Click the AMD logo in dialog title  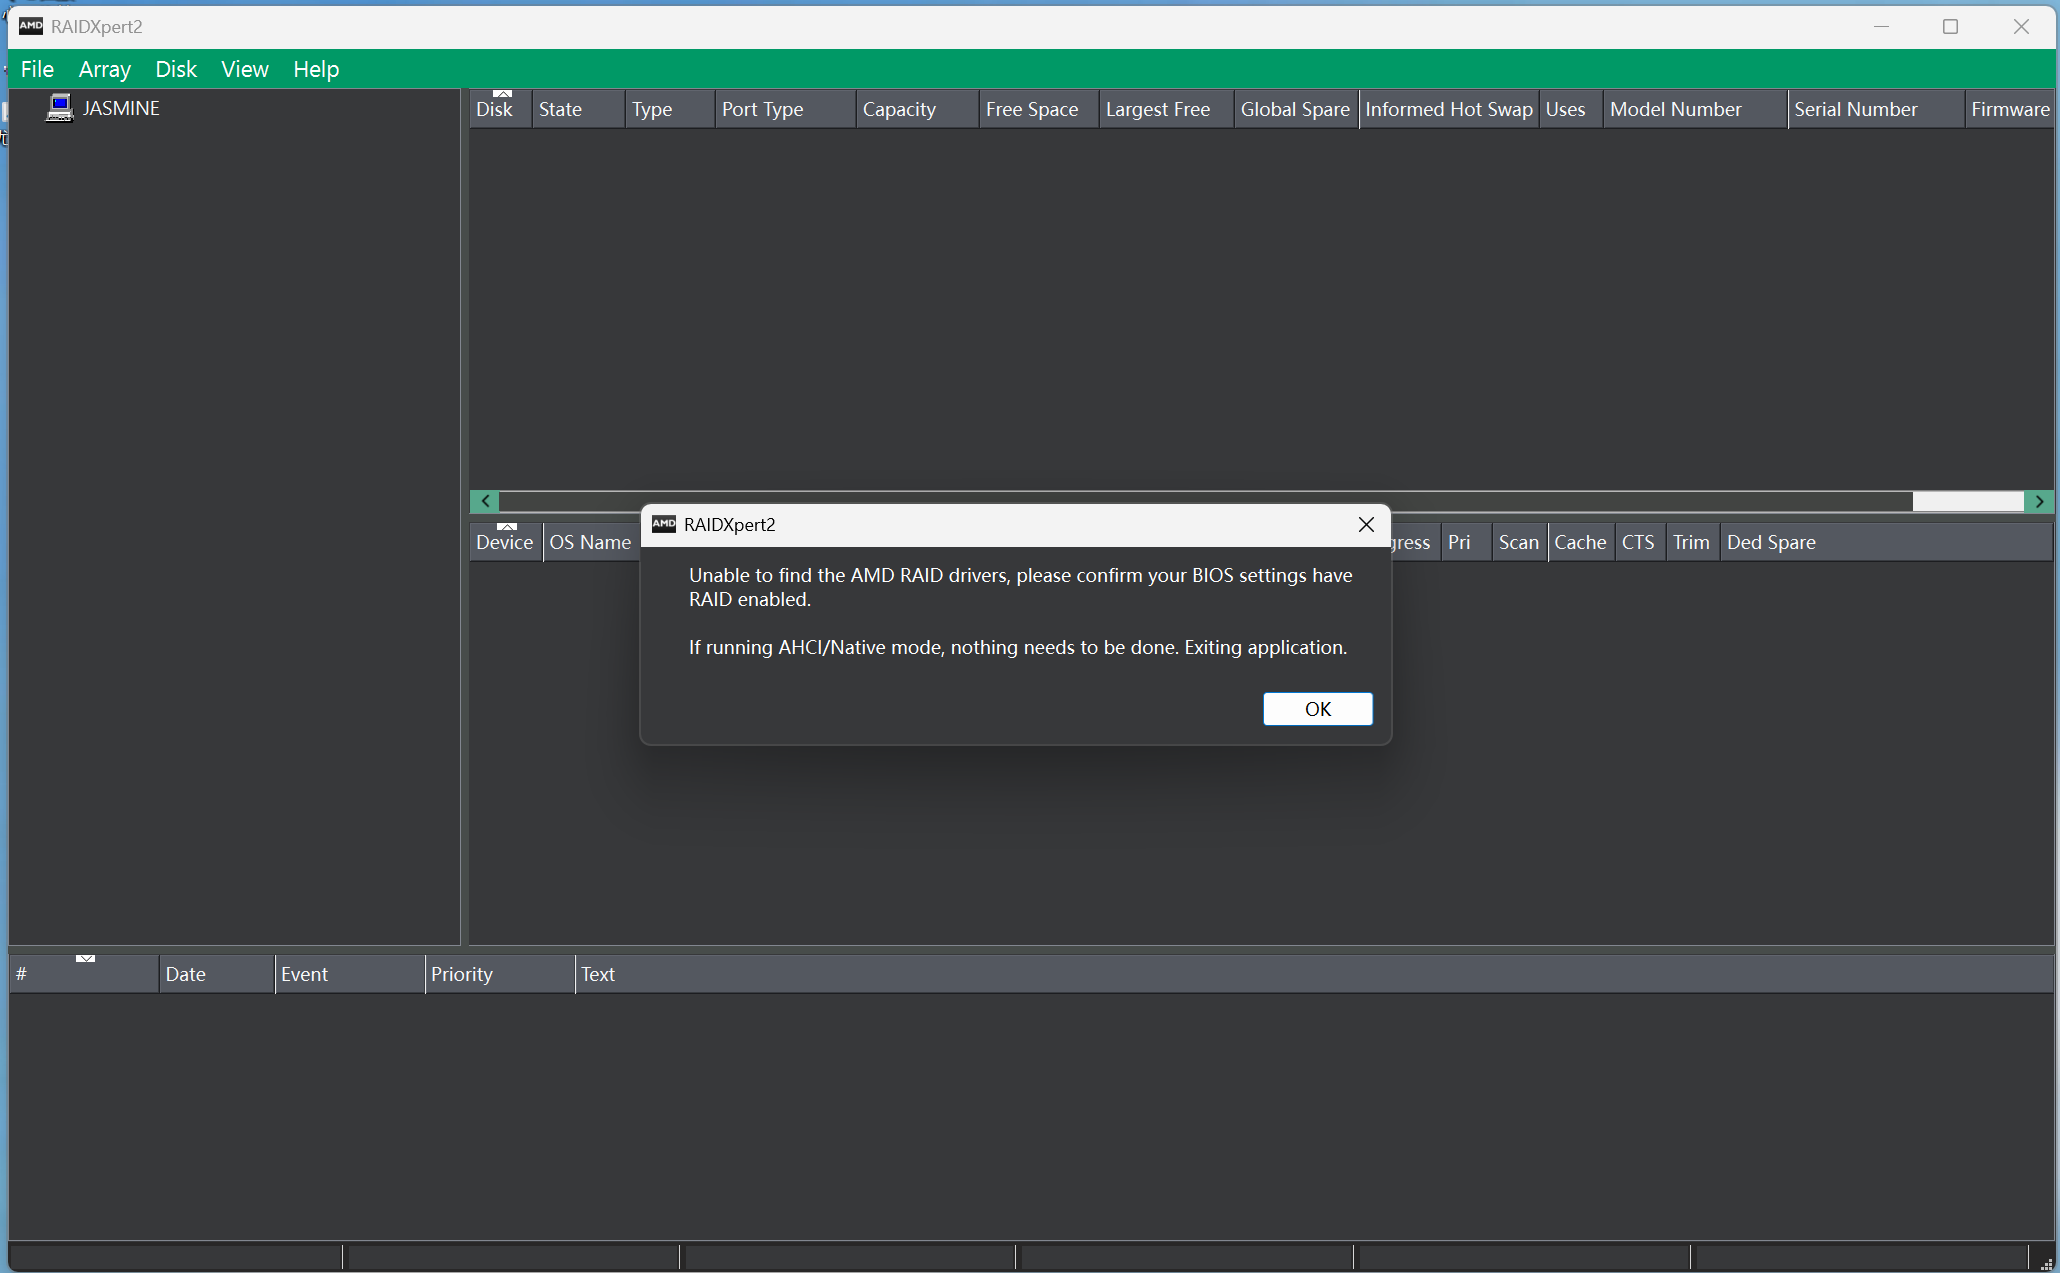664,524
